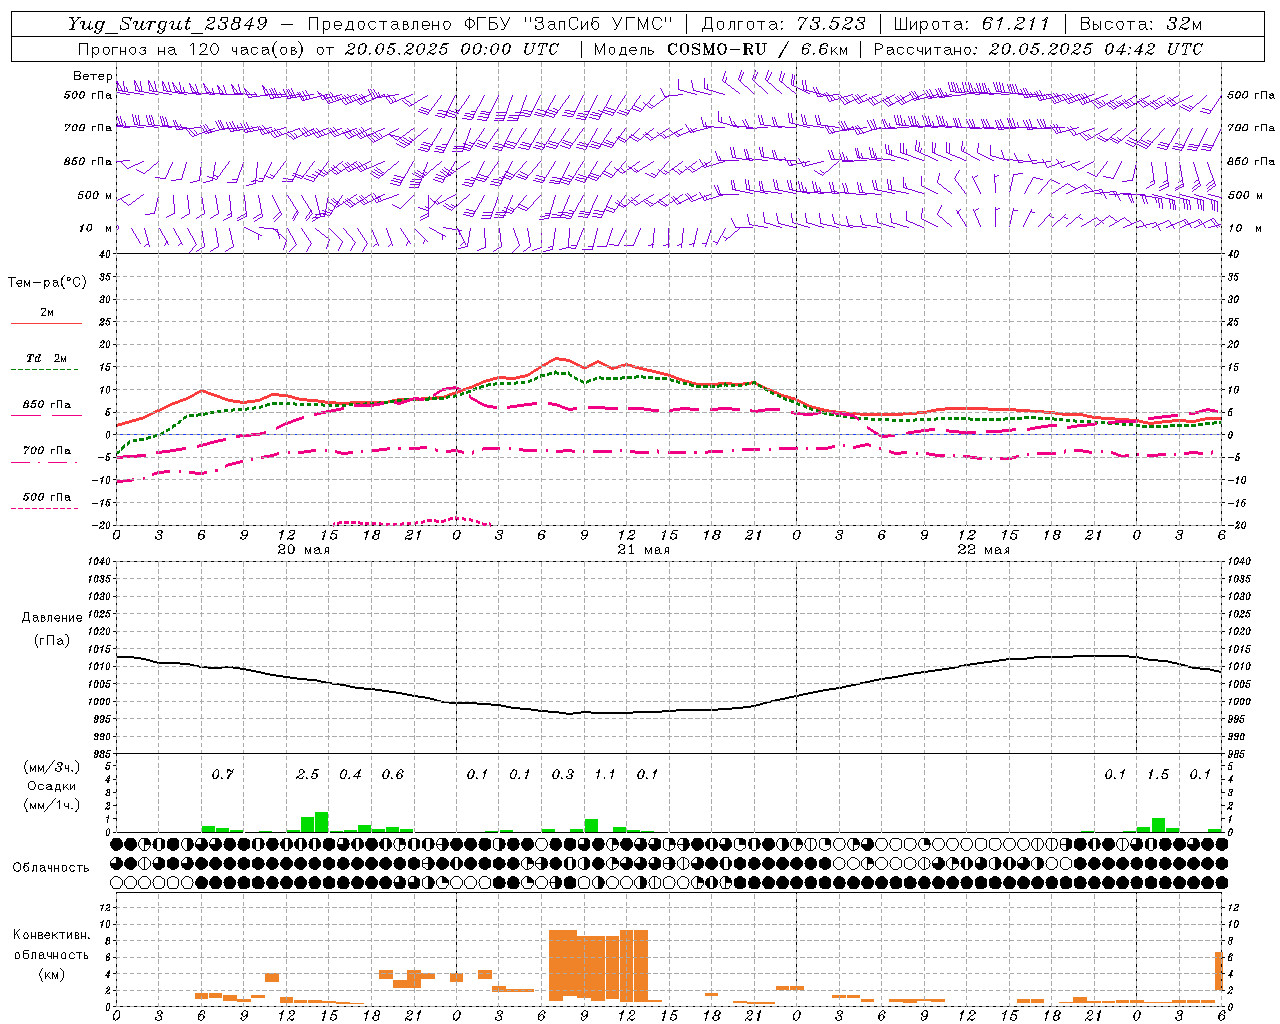Select precipitation total 0.7
This screenshot has height=1024, width=1280.
222,774
